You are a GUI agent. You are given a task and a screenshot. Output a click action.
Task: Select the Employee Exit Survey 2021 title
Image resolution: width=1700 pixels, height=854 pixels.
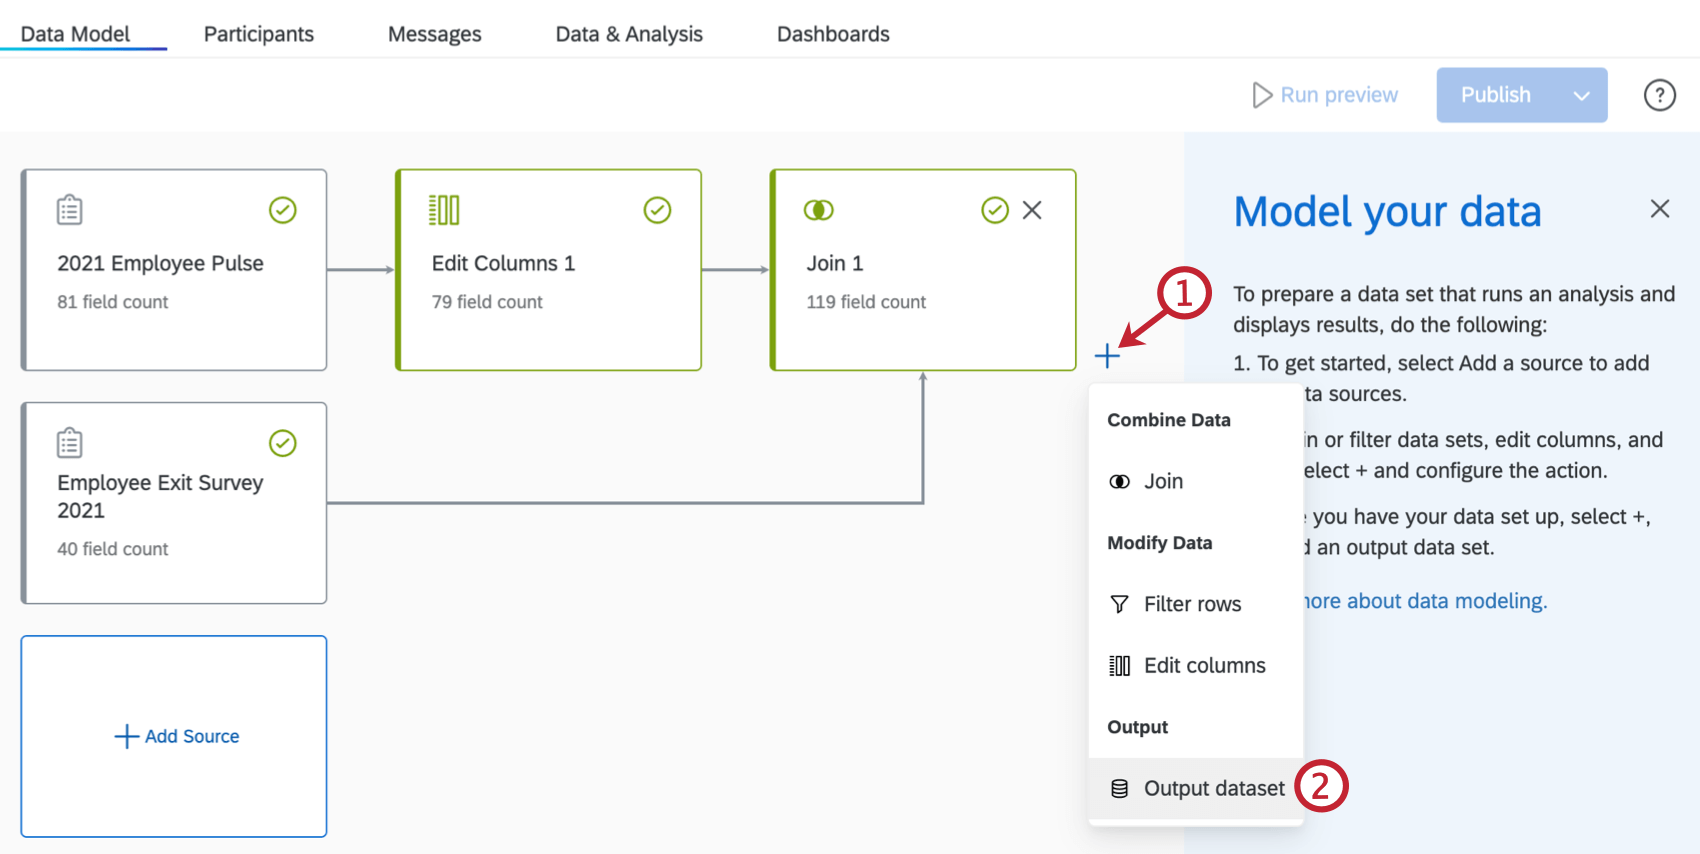pyautogui.click(x=160, y=496)
